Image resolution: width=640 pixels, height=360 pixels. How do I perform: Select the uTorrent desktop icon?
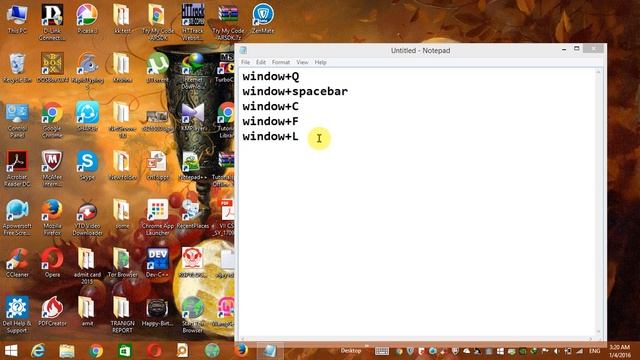click(x=158, y=68)
